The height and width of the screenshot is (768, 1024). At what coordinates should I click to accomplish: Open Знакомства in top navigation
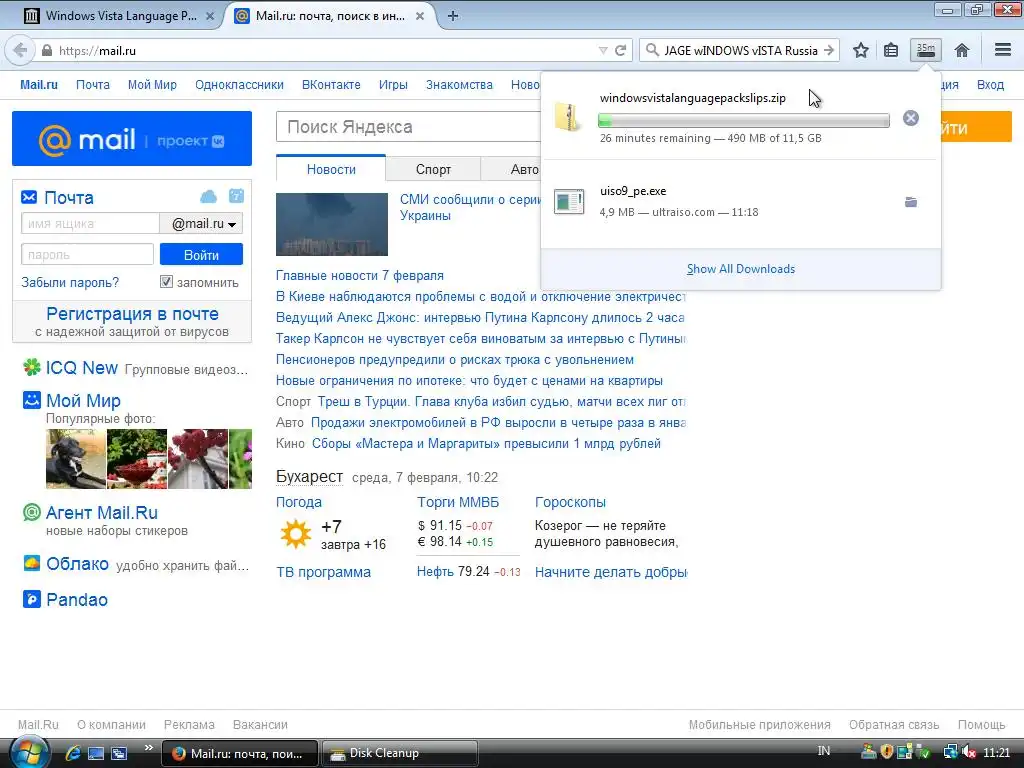tap(459, 85)
